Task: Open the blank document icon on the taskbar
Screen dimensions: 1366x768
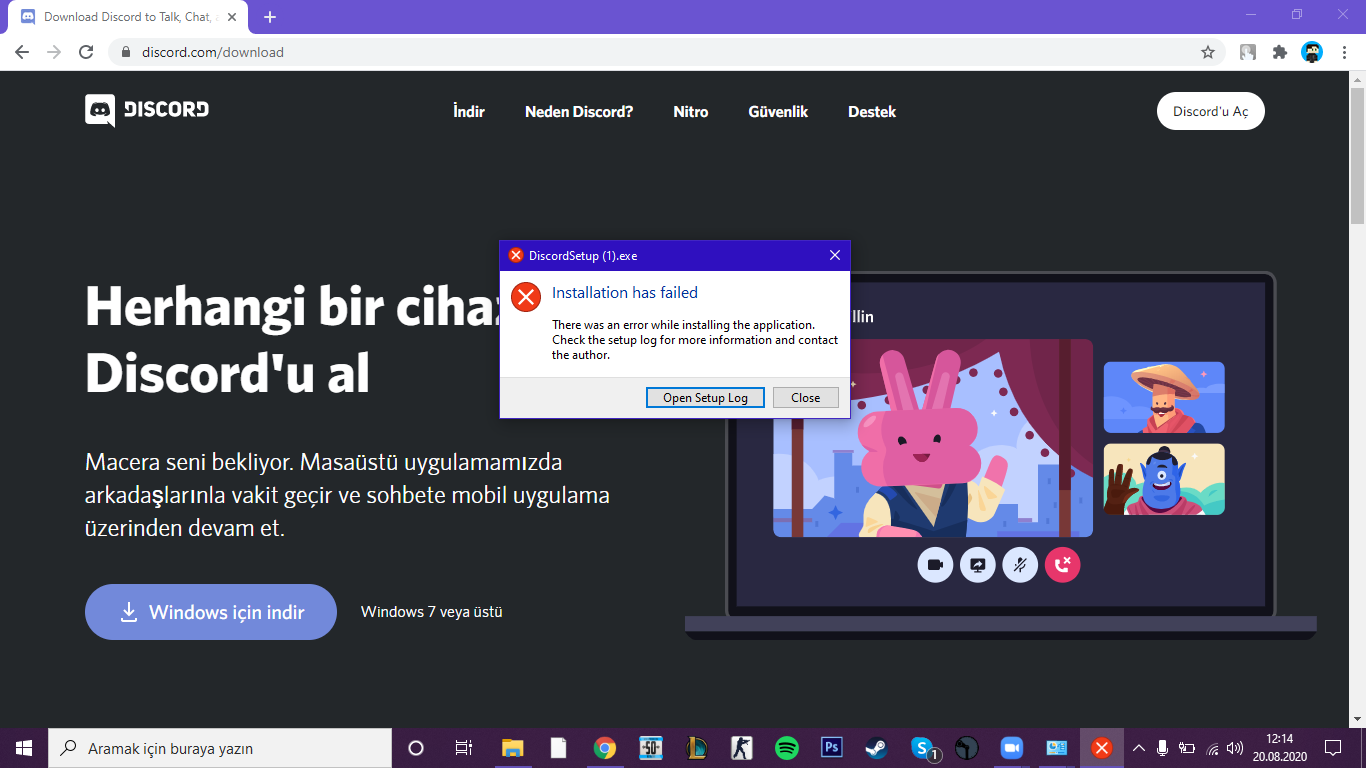Action: point(559,748)
